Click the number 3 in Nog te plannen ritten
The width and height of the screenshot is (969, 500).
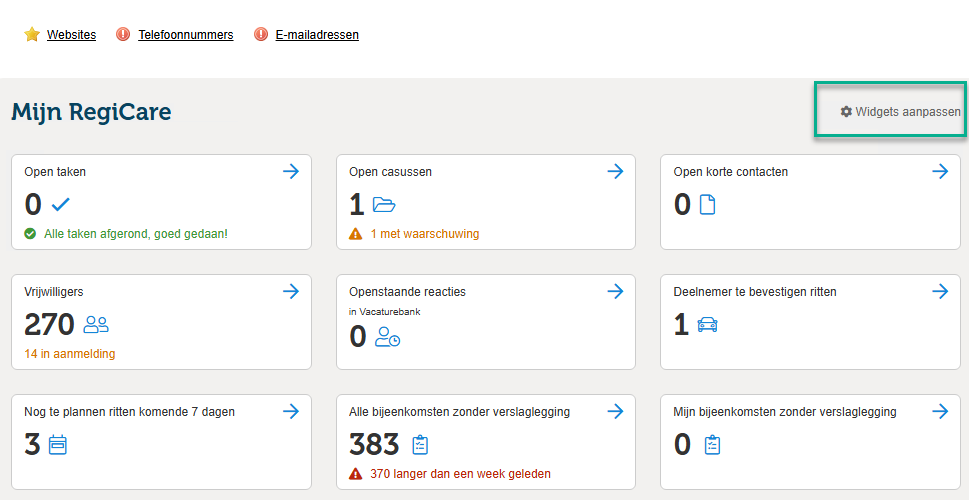[32, 444]
